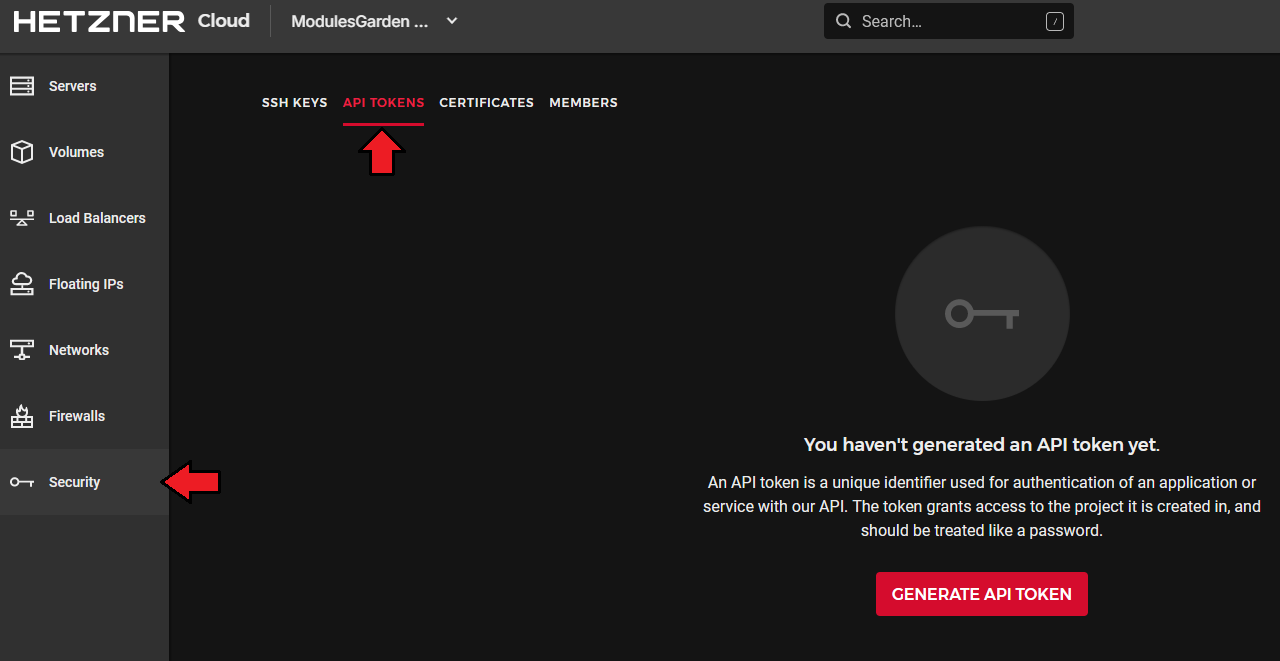Click the Firewalls brick wall icon
The height and width of the screenshot is (661, 1280).
[x=22, y=416]
